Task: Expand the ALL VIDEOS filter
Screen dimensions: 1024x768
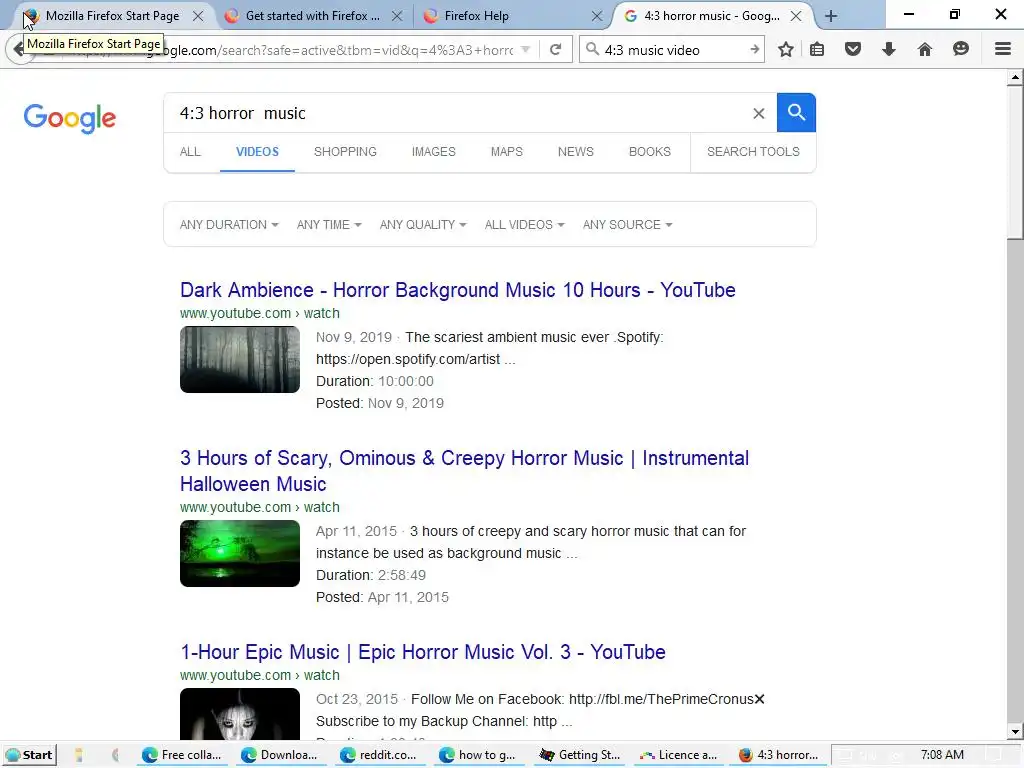Action: [x=524, y=225]
